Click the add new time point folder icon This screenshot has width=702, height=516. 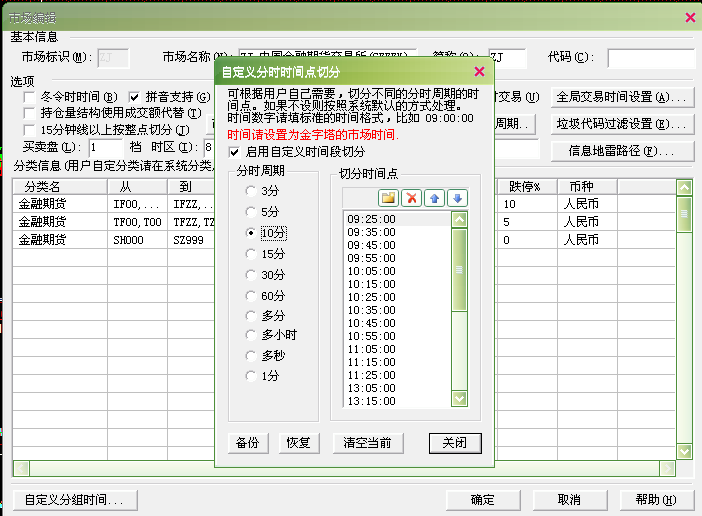tap(388, 198)
